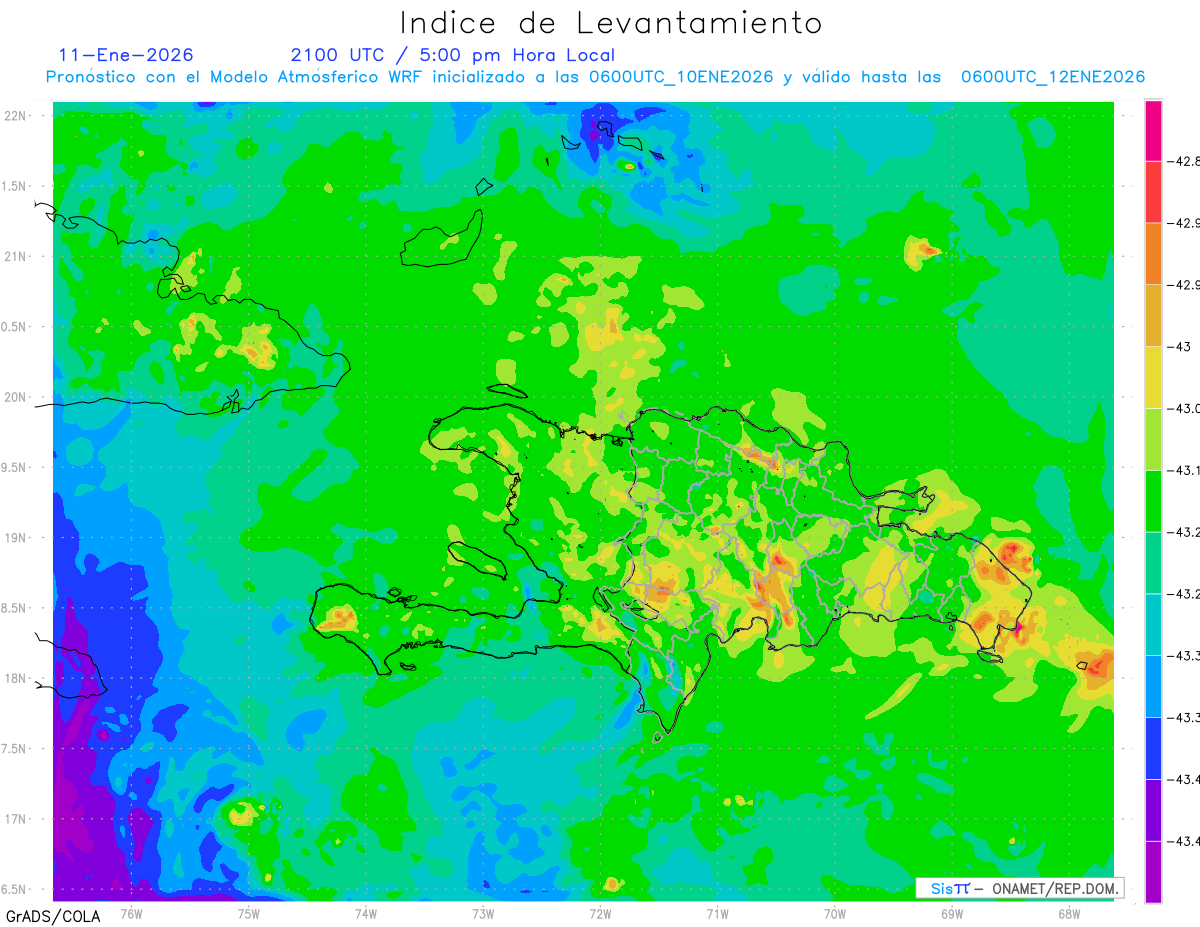The image size is (1200, 927).
Task: Click the '19N' latitude label
Action: pyautogui.click(x=15, y=538)
